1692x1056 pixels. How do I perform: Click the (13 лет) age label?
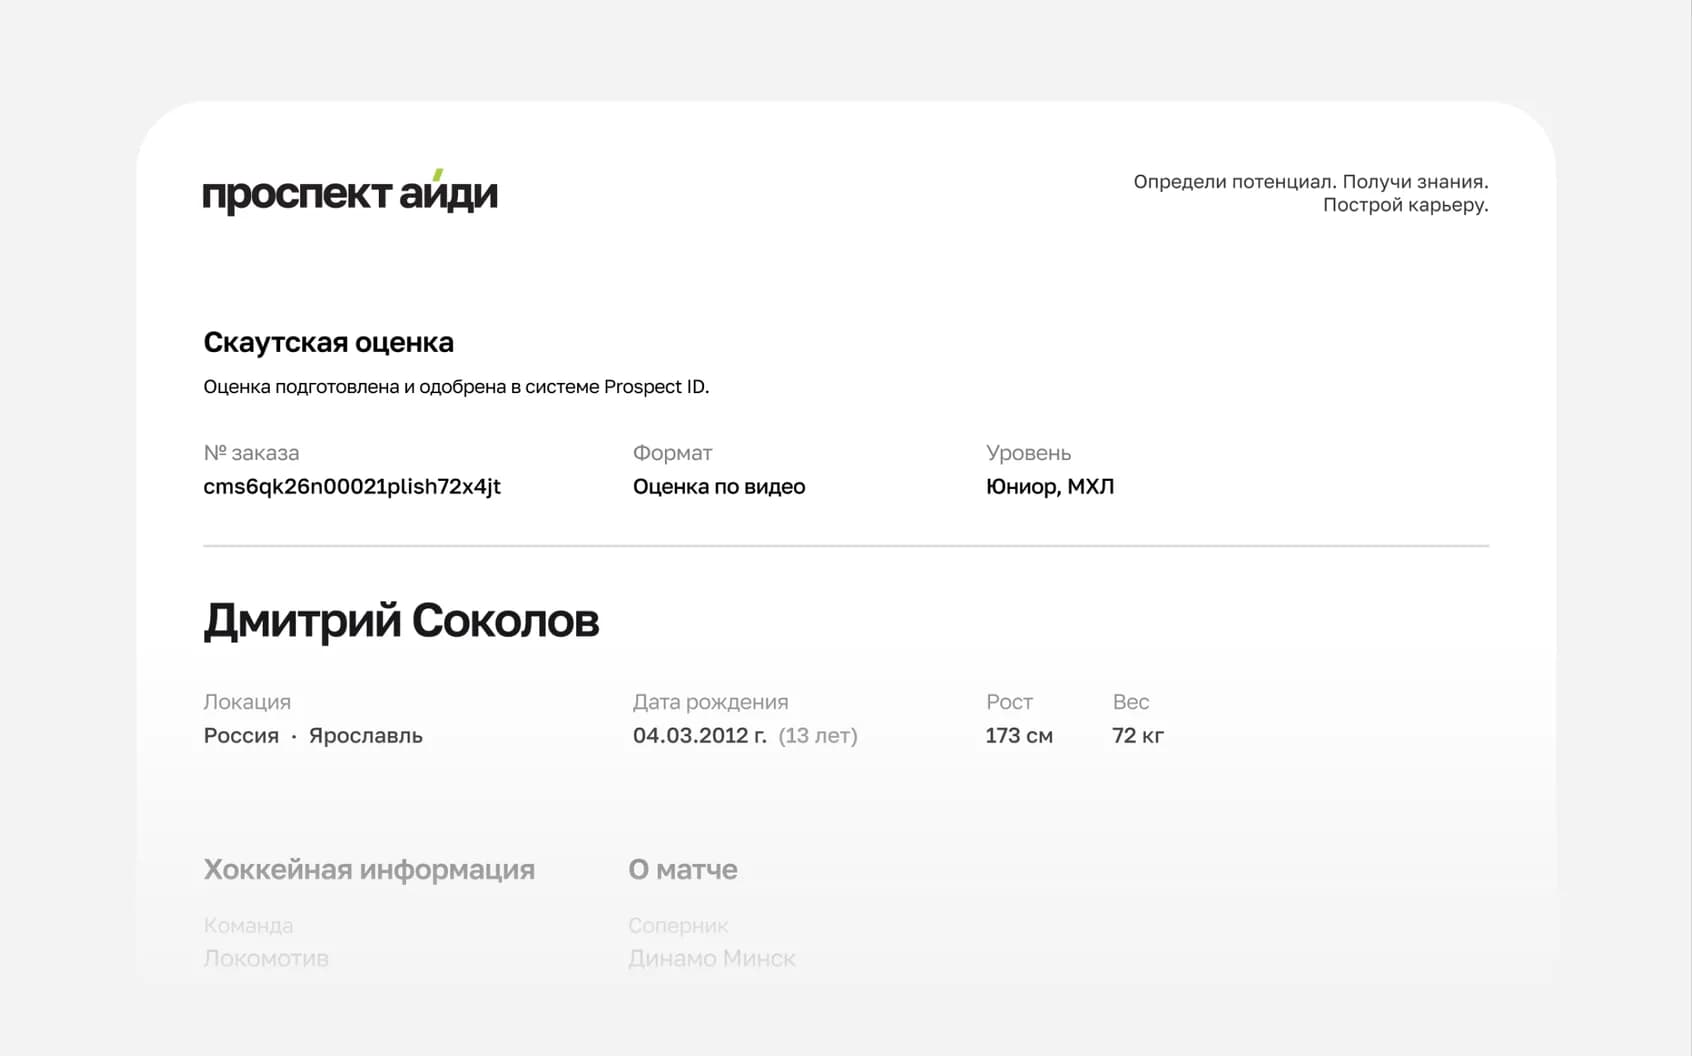click(x=818, y=736)
